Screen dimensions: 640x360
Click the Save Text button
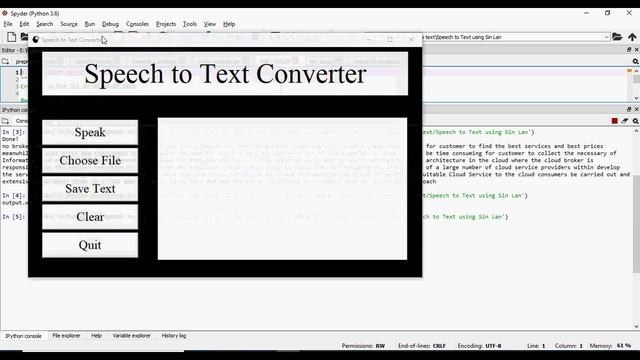click(x=90, y=189)
